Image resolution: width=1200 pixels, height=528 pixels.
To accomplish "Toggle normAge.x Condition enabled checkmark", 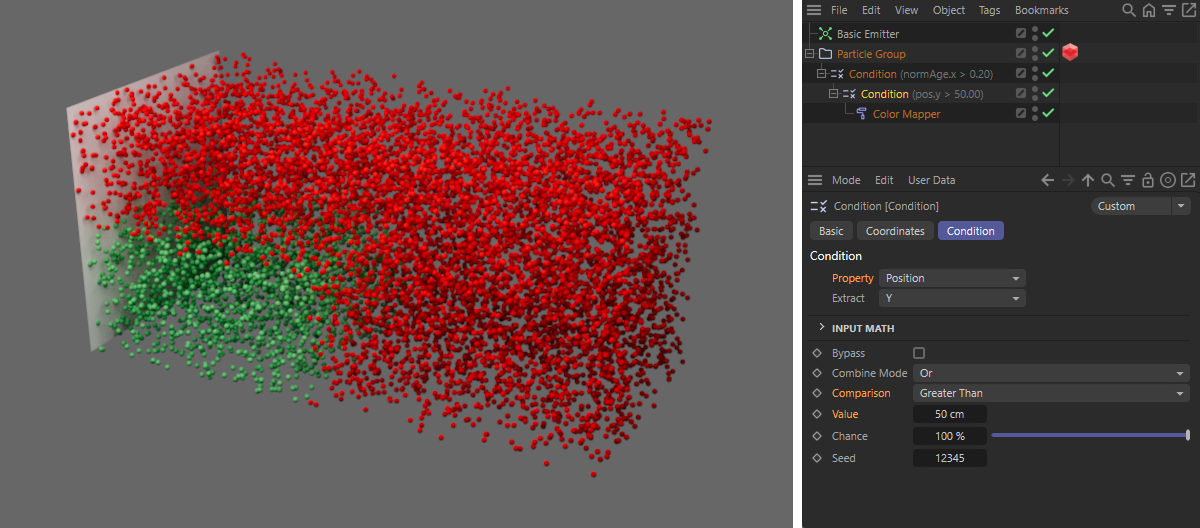I will (x=1048, y=73).
